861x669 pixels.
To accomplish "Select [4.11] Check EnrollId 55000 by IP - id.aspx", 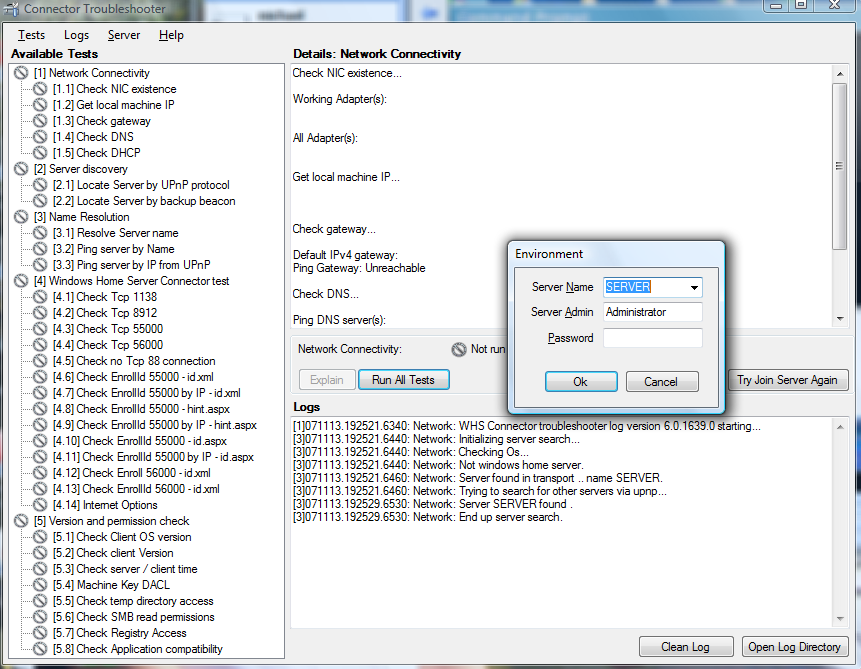I will [153, 457].
